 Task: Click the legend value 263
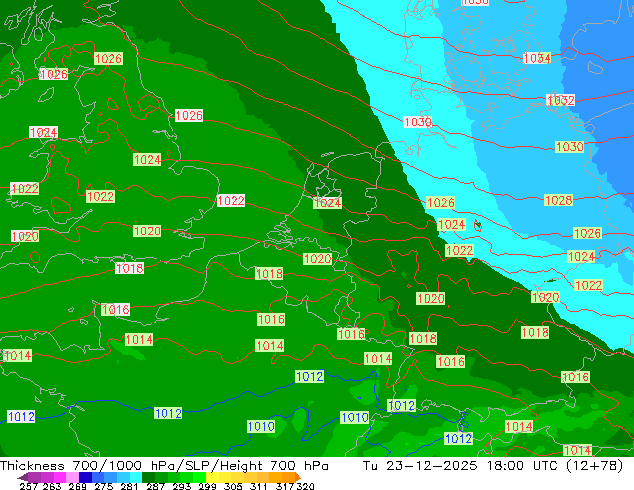point(51,486)
